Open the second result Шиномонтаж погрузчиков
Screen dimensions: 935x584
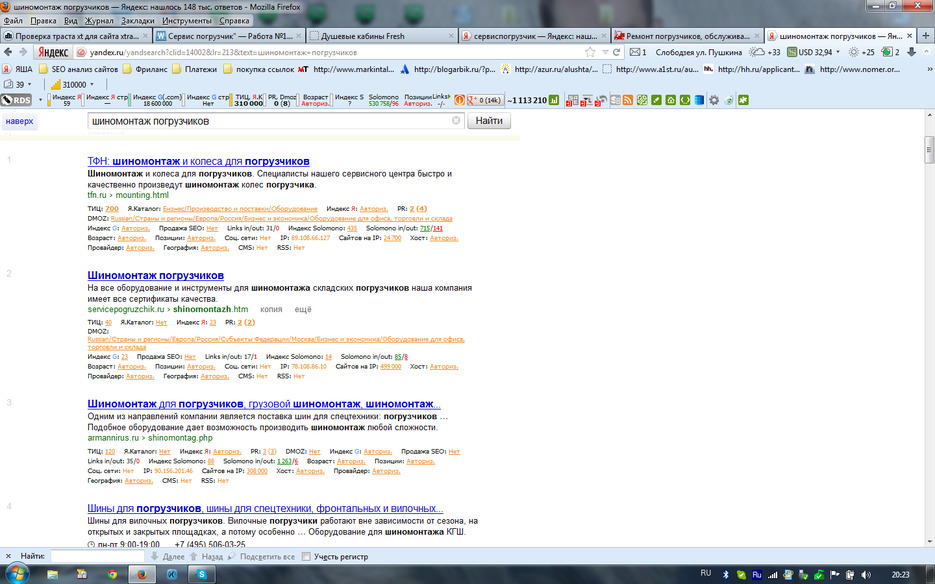click(156, 275)
